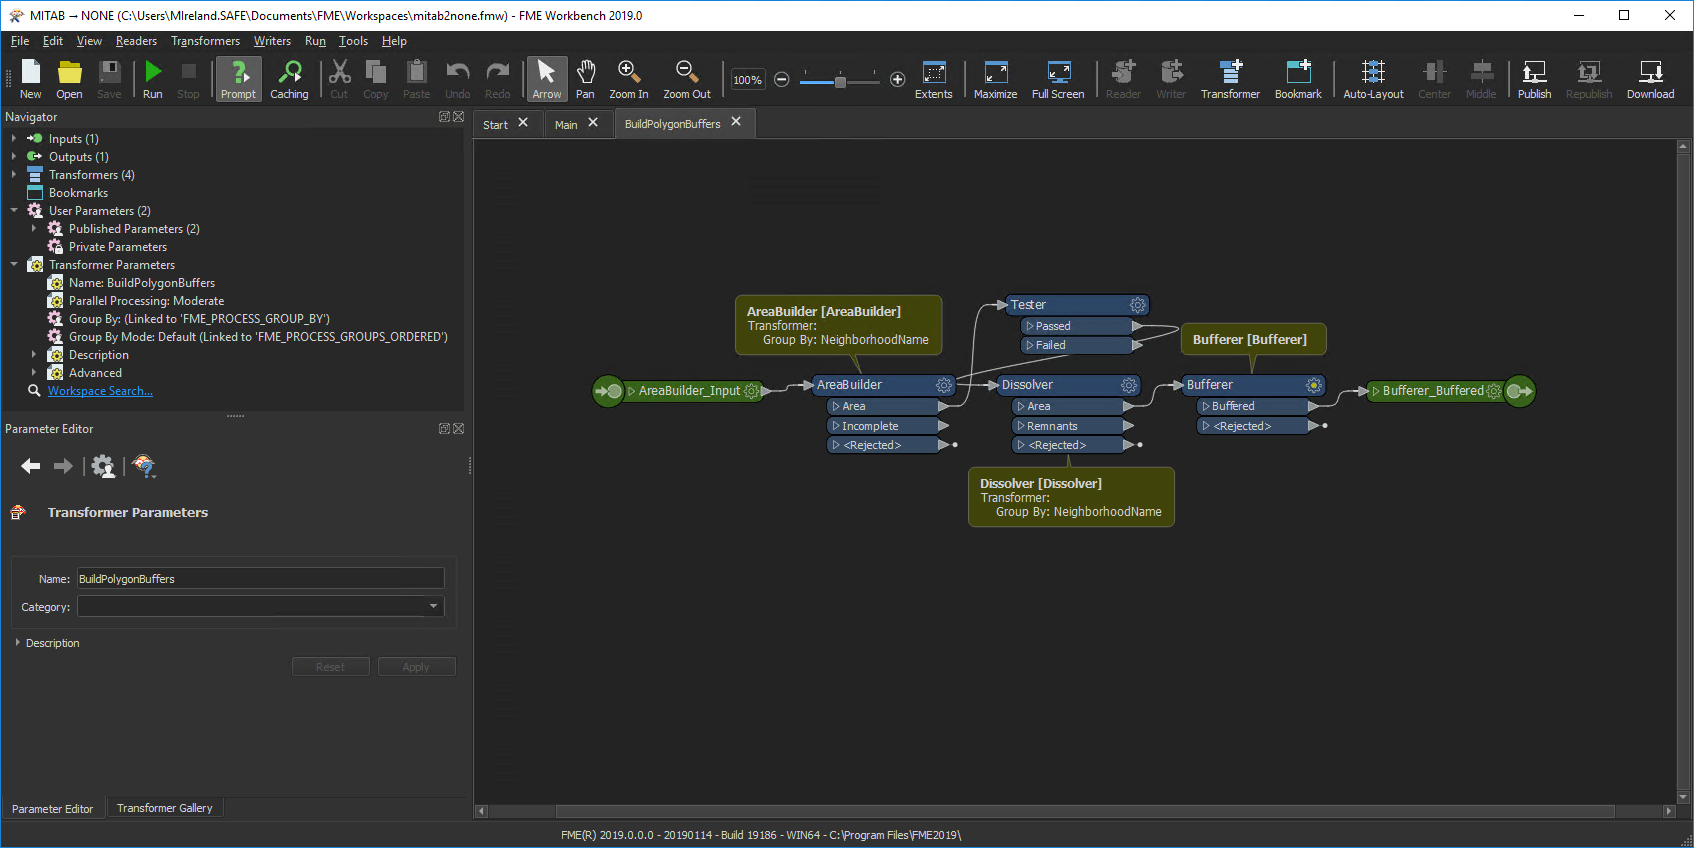
Task: Click the minus button beside the zoom slider
Action: tap(782, 79)
